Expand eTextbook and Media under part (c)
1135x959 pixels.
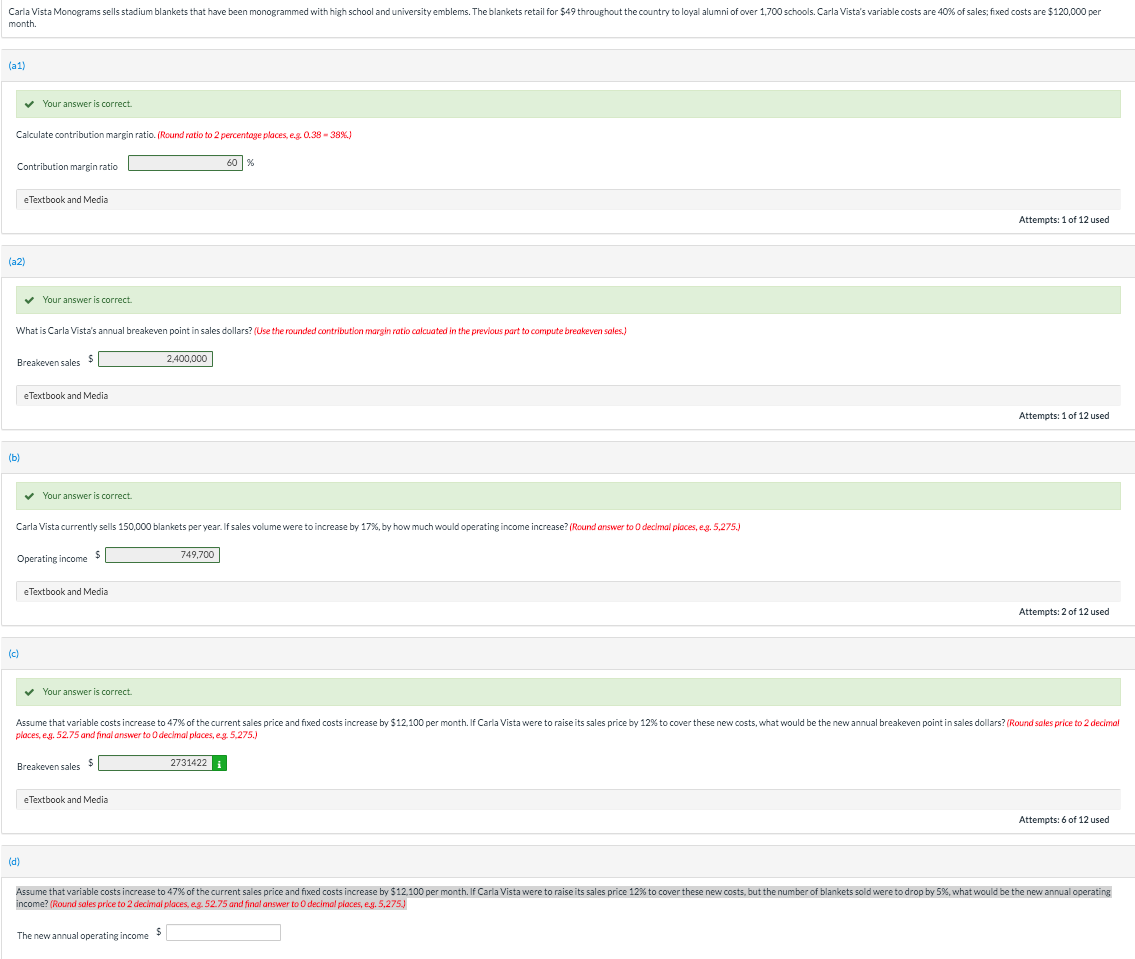tap(568, 800)
